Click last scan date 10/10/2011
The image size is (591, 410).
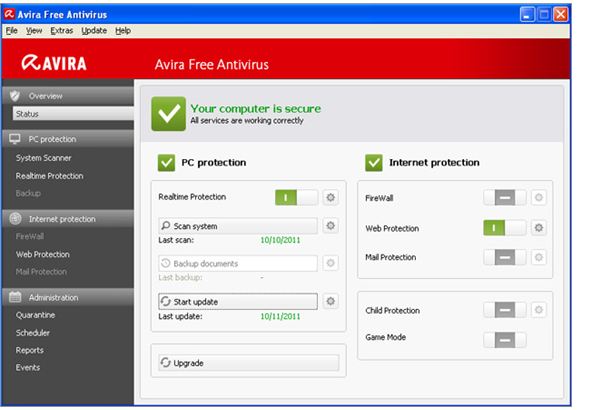[x=280, y=240]
